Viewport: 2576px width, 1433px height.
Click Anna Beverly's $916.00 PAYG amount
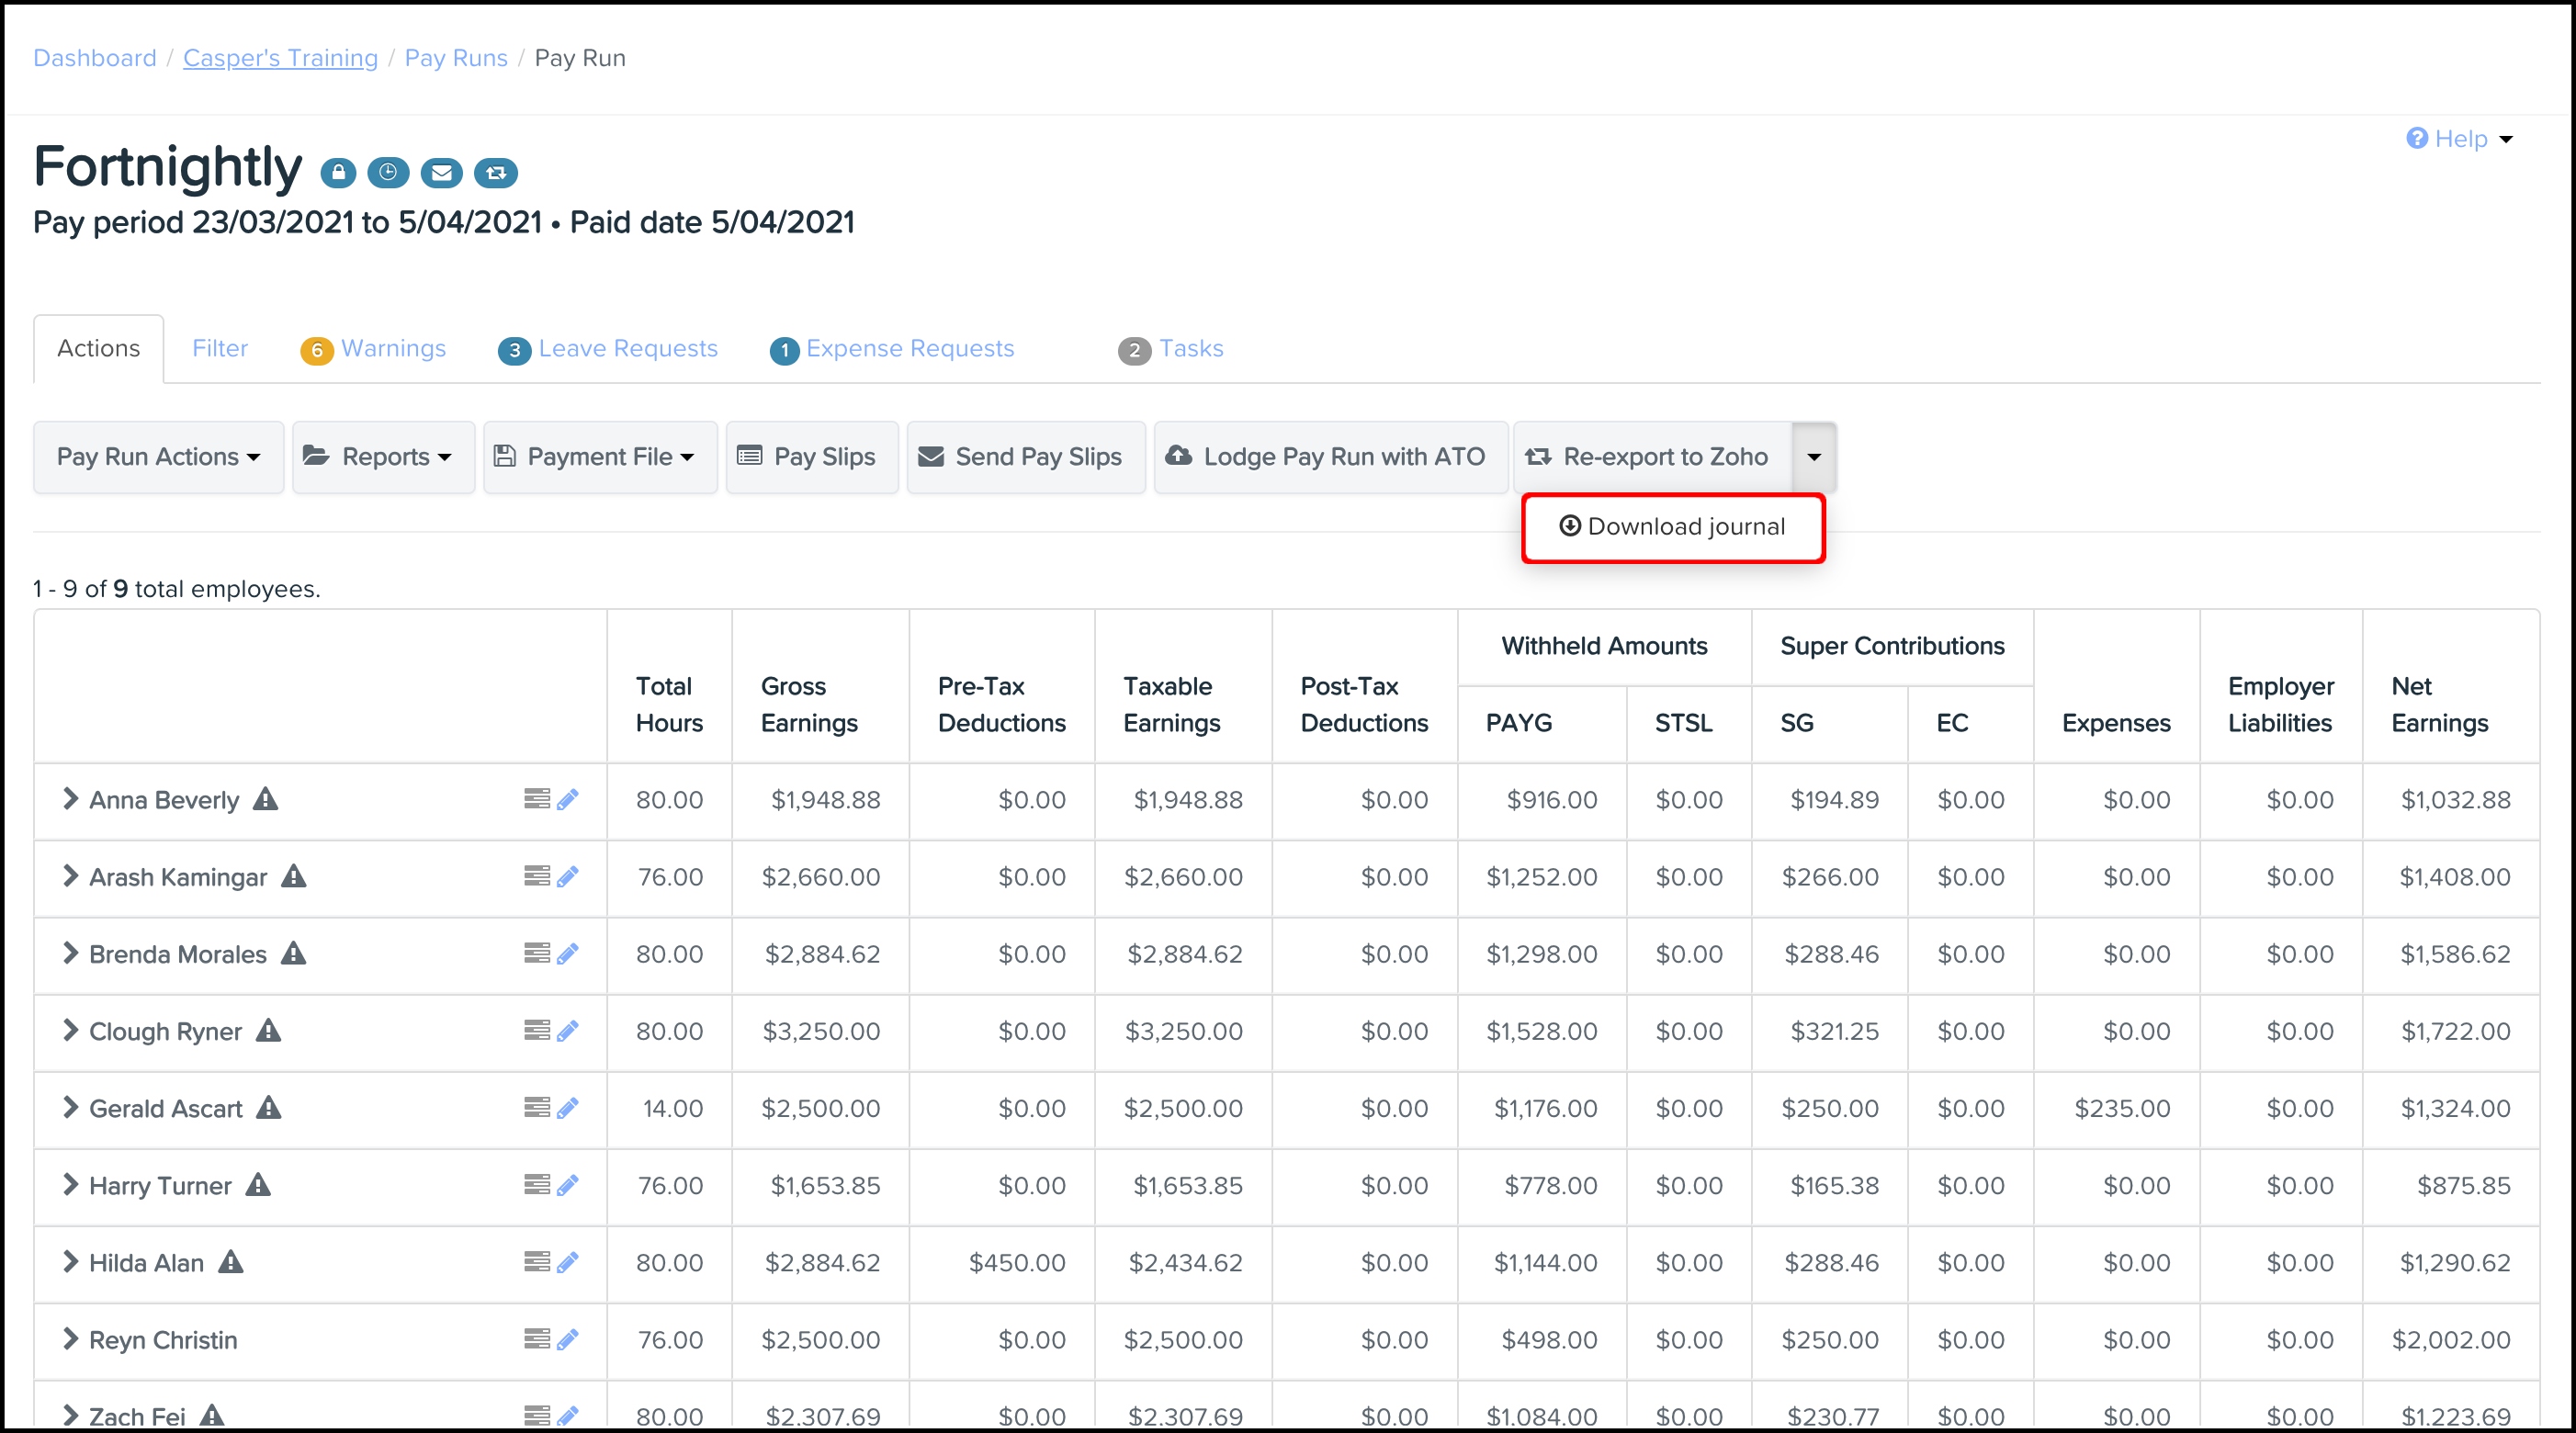click(x=1552, y=800)
